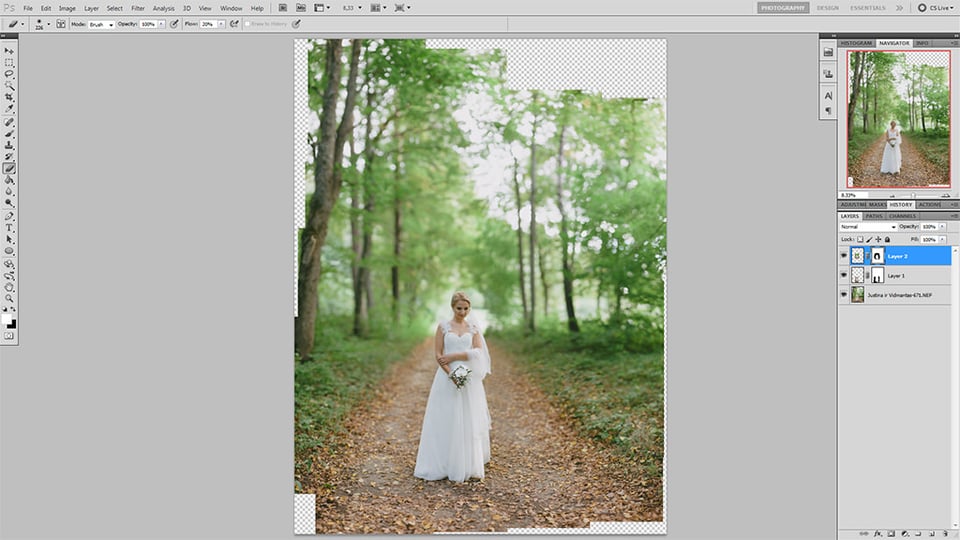Select the Eraser tool in toolbox

pyautogui.click(x=9, y=168)
